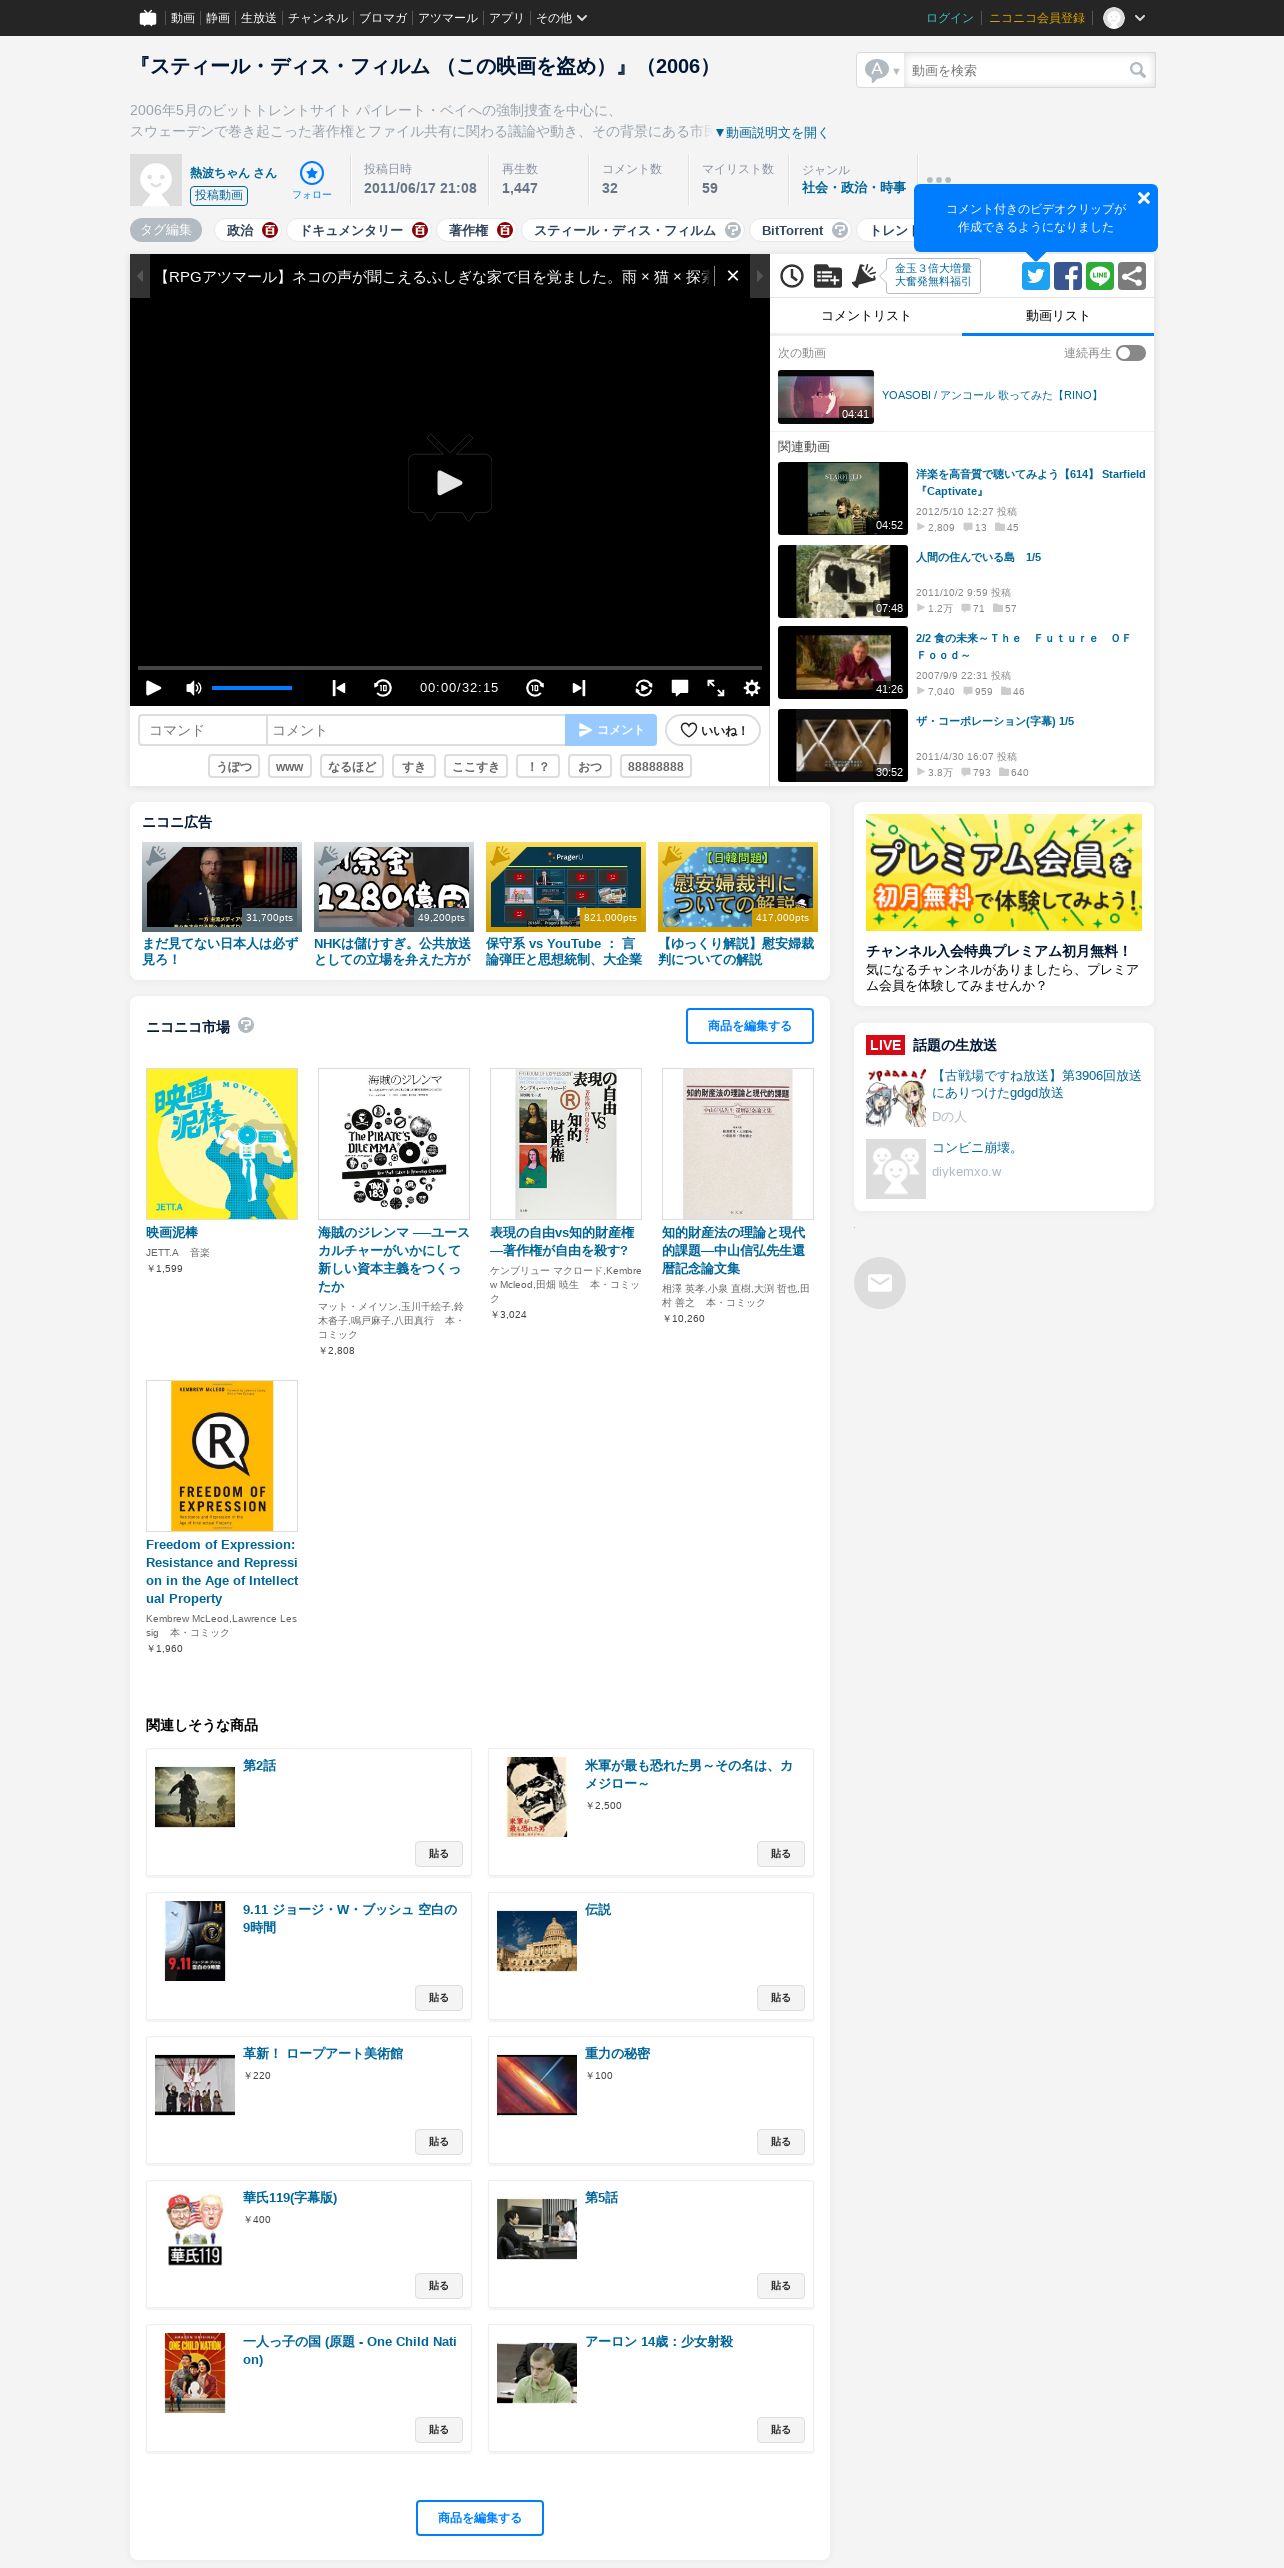Insert the うぽつ quick comment
Image resolution: width=1284 pixels, height=2568 pixels.
(234, 766)
